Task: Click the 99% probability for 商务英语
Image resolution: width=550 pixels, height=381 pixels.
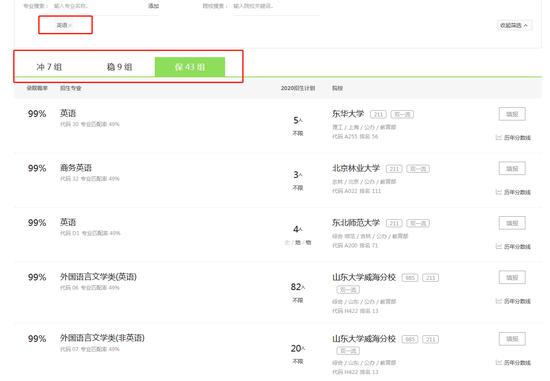Action: 37,168
